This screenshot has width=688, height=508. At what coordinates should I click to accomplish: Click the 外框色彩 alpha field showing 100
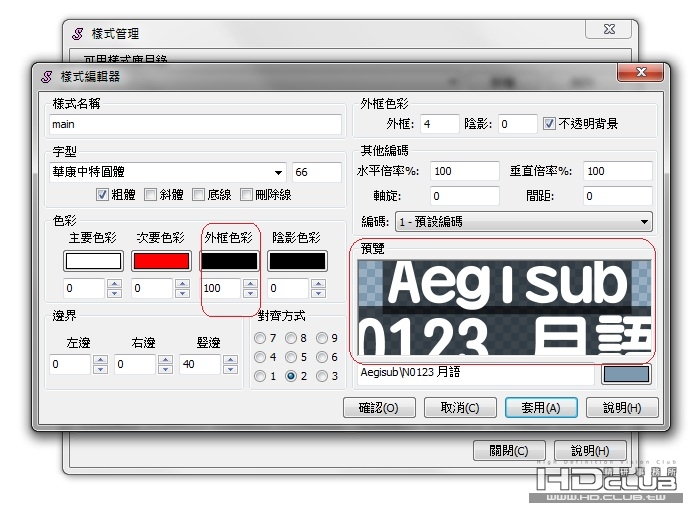[x=221, y=288]
